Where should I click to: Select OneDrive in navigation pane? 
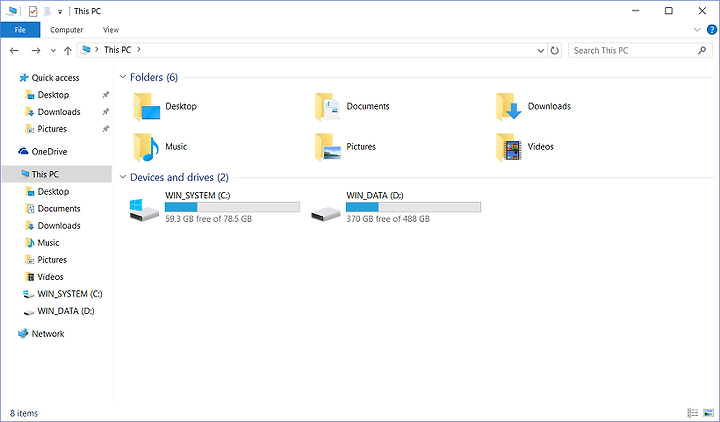click(49, 152)
